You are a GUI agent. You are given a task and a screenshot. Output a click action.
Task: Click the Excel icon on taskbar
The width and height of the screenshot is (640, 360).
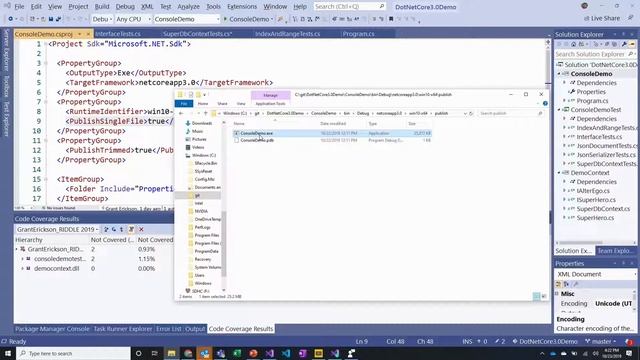[x=237, y=353]
